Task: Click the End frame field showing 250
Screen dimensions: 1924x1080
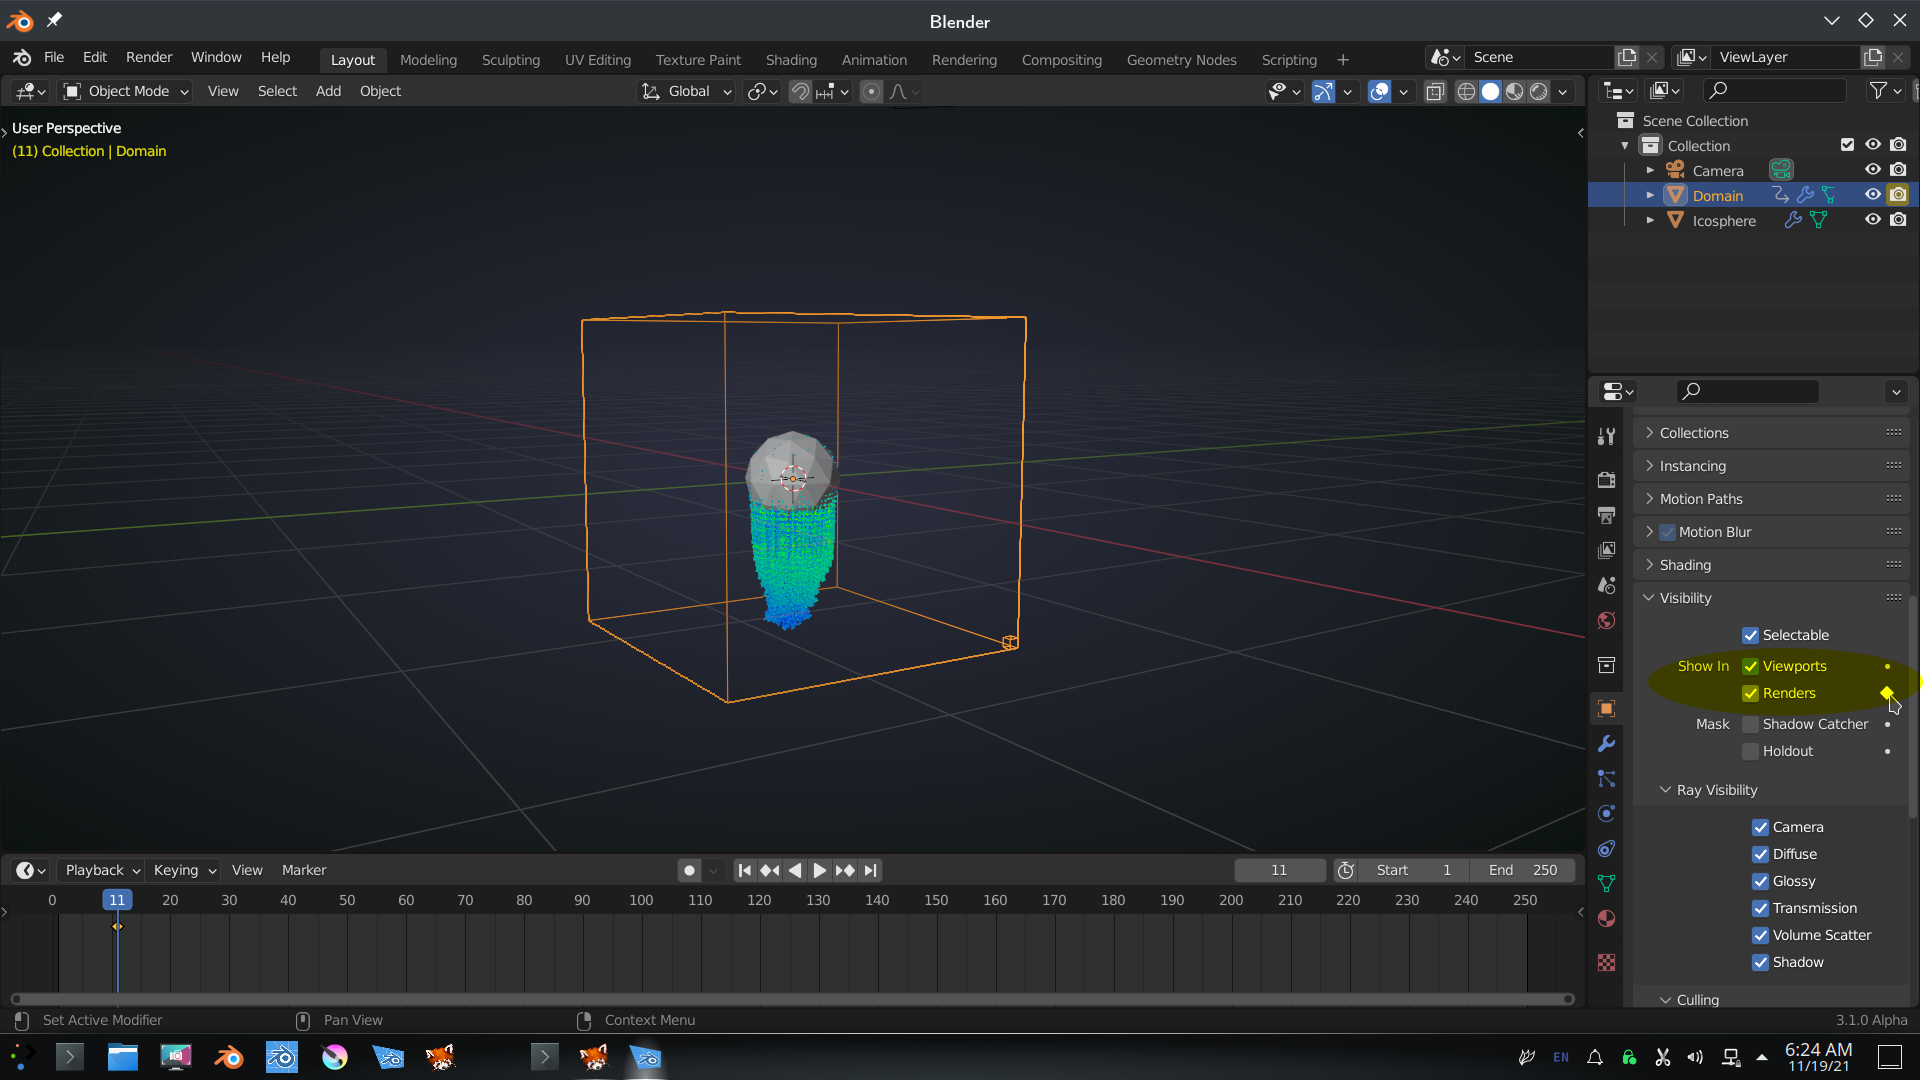Action: (1520, 870)
